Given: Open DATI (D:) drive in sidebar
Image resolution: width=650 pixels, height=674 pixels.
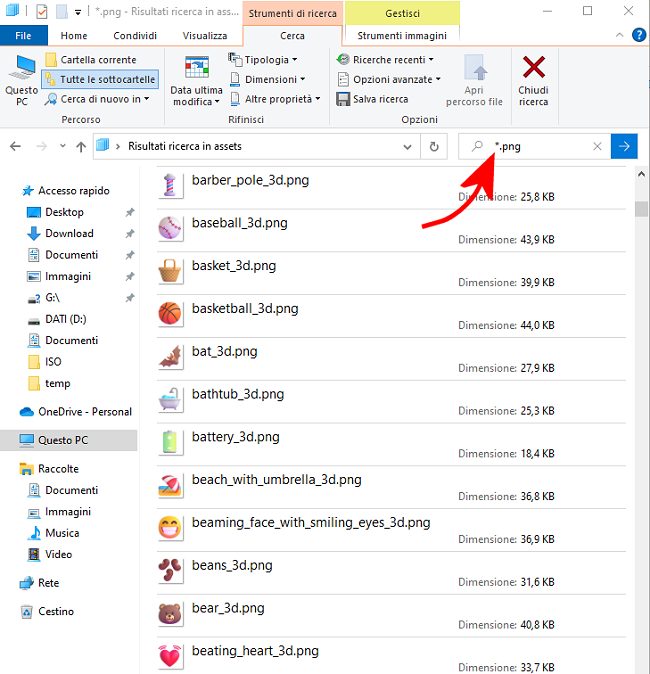Looking at the screenshot, I should point(57,319).
